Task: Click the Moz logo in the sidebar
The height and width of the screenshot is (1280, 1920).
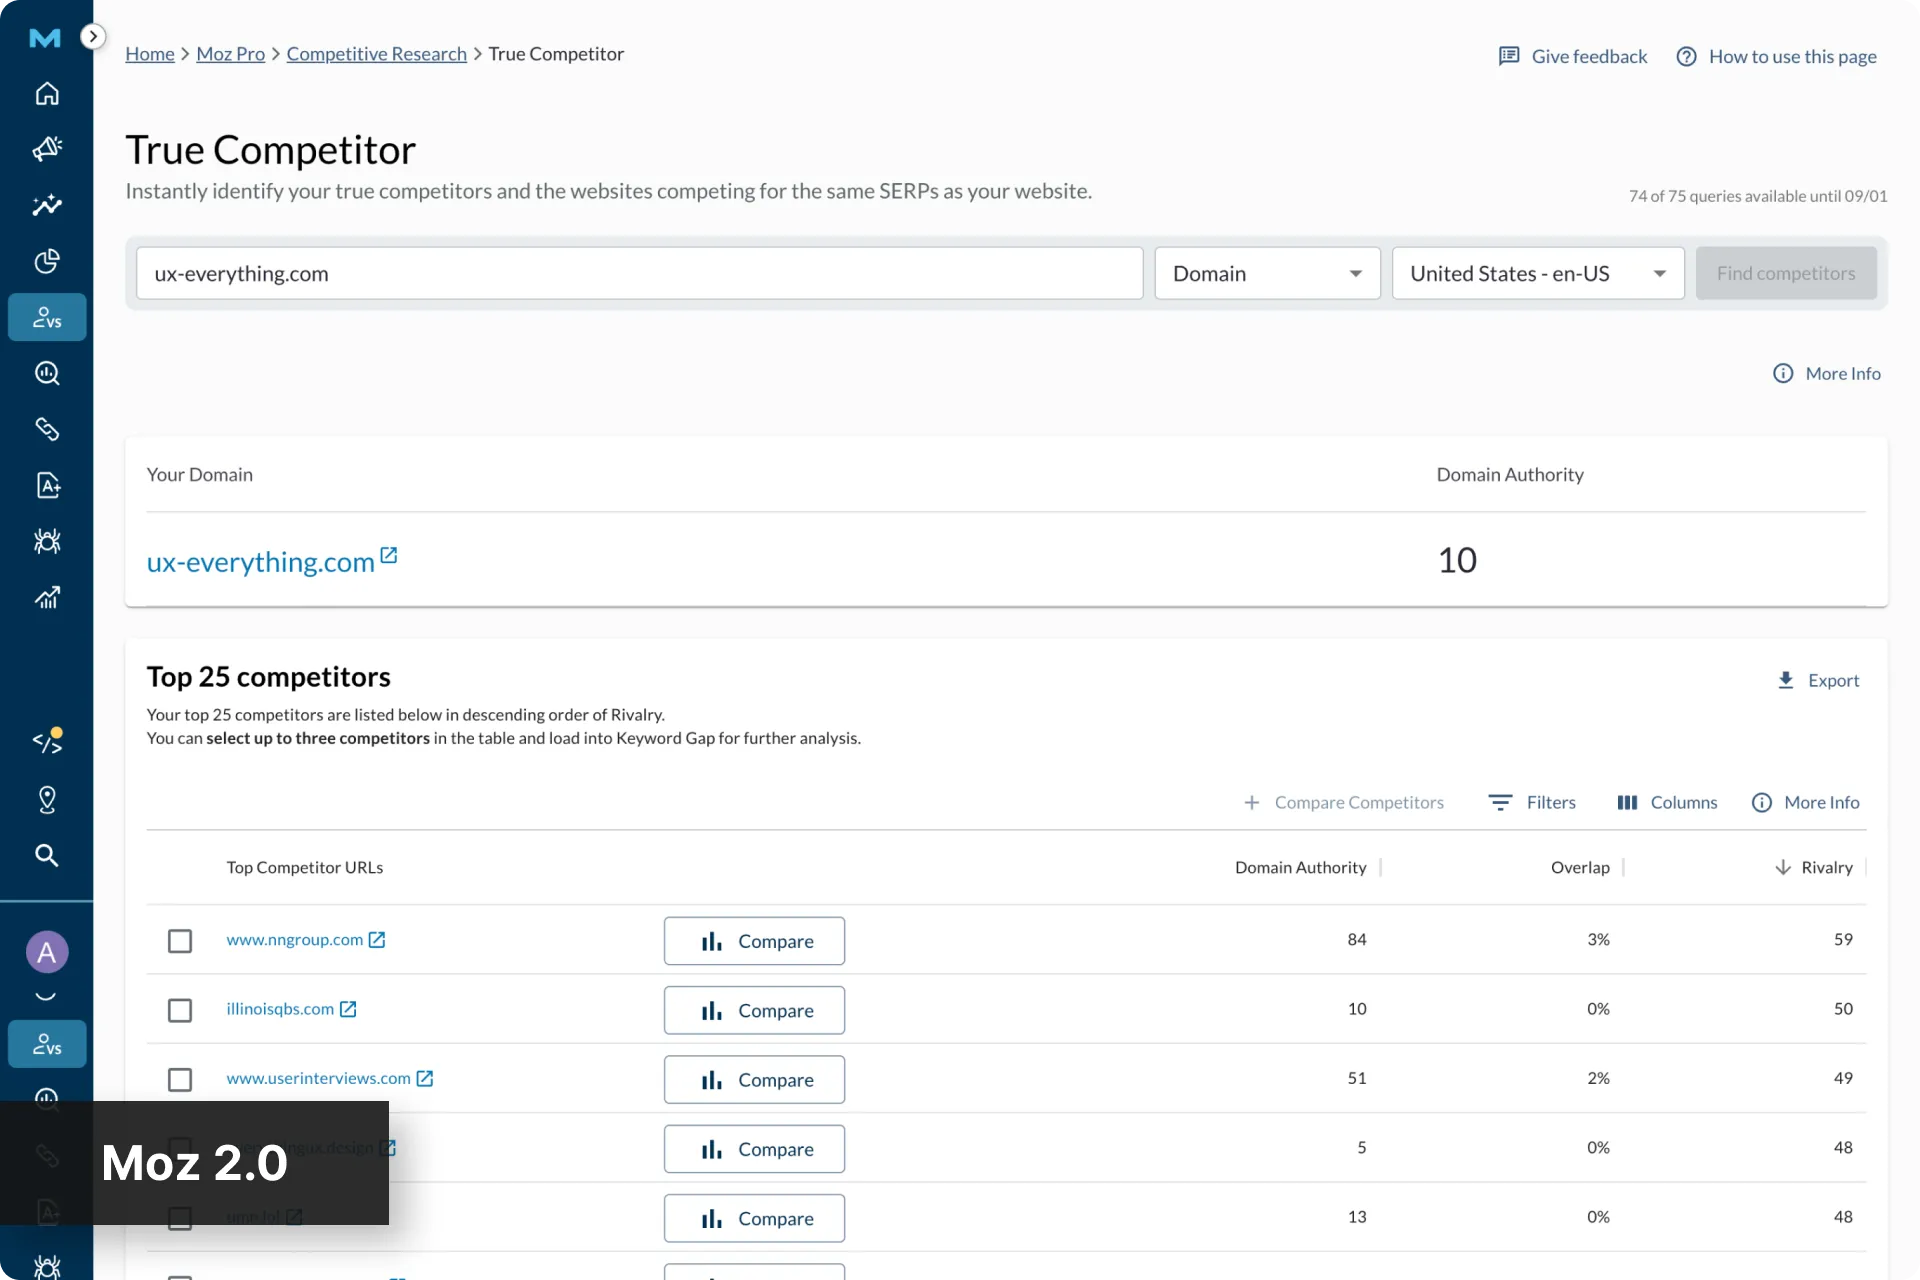Action: [x=45, y=38]
